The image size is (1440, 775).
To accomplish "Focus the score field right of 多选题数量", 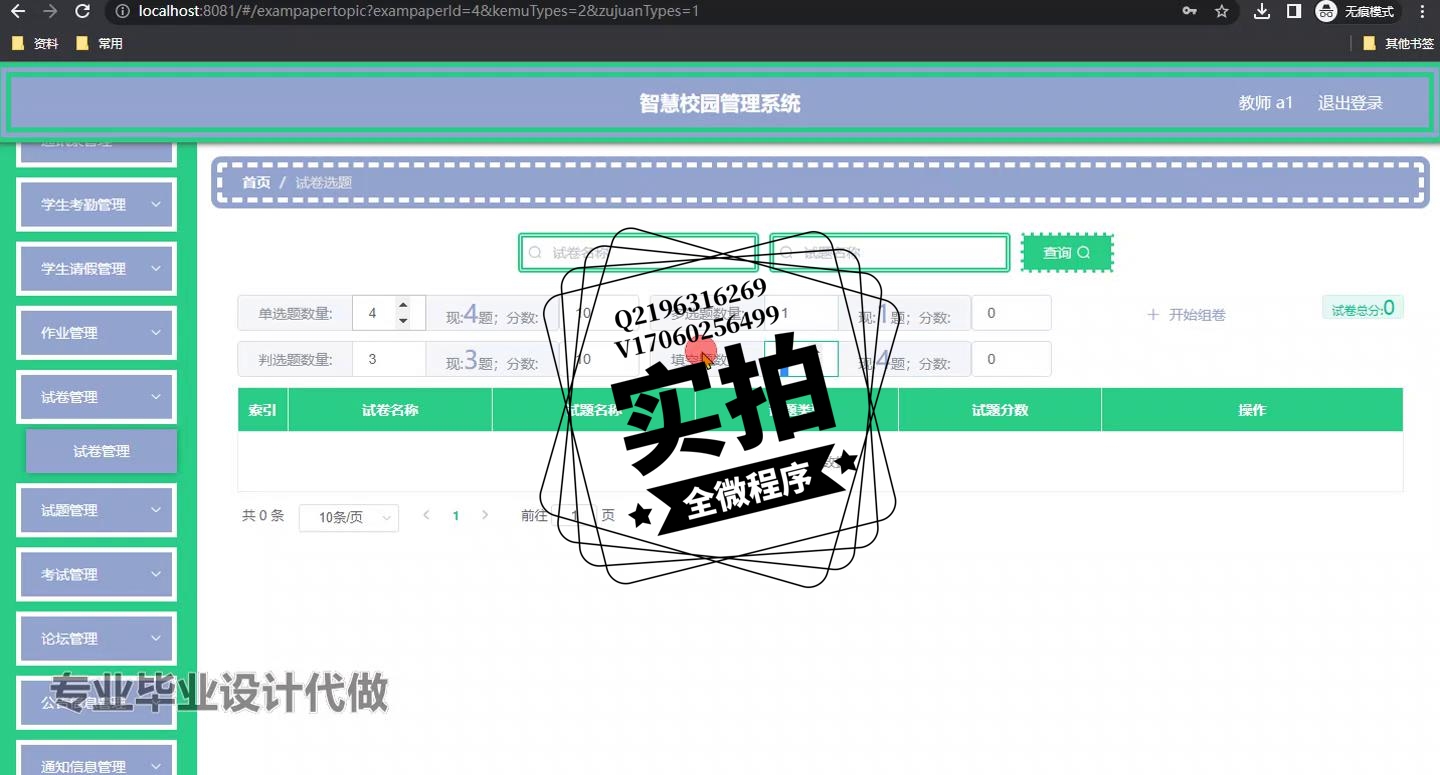I will (1011, 313).
